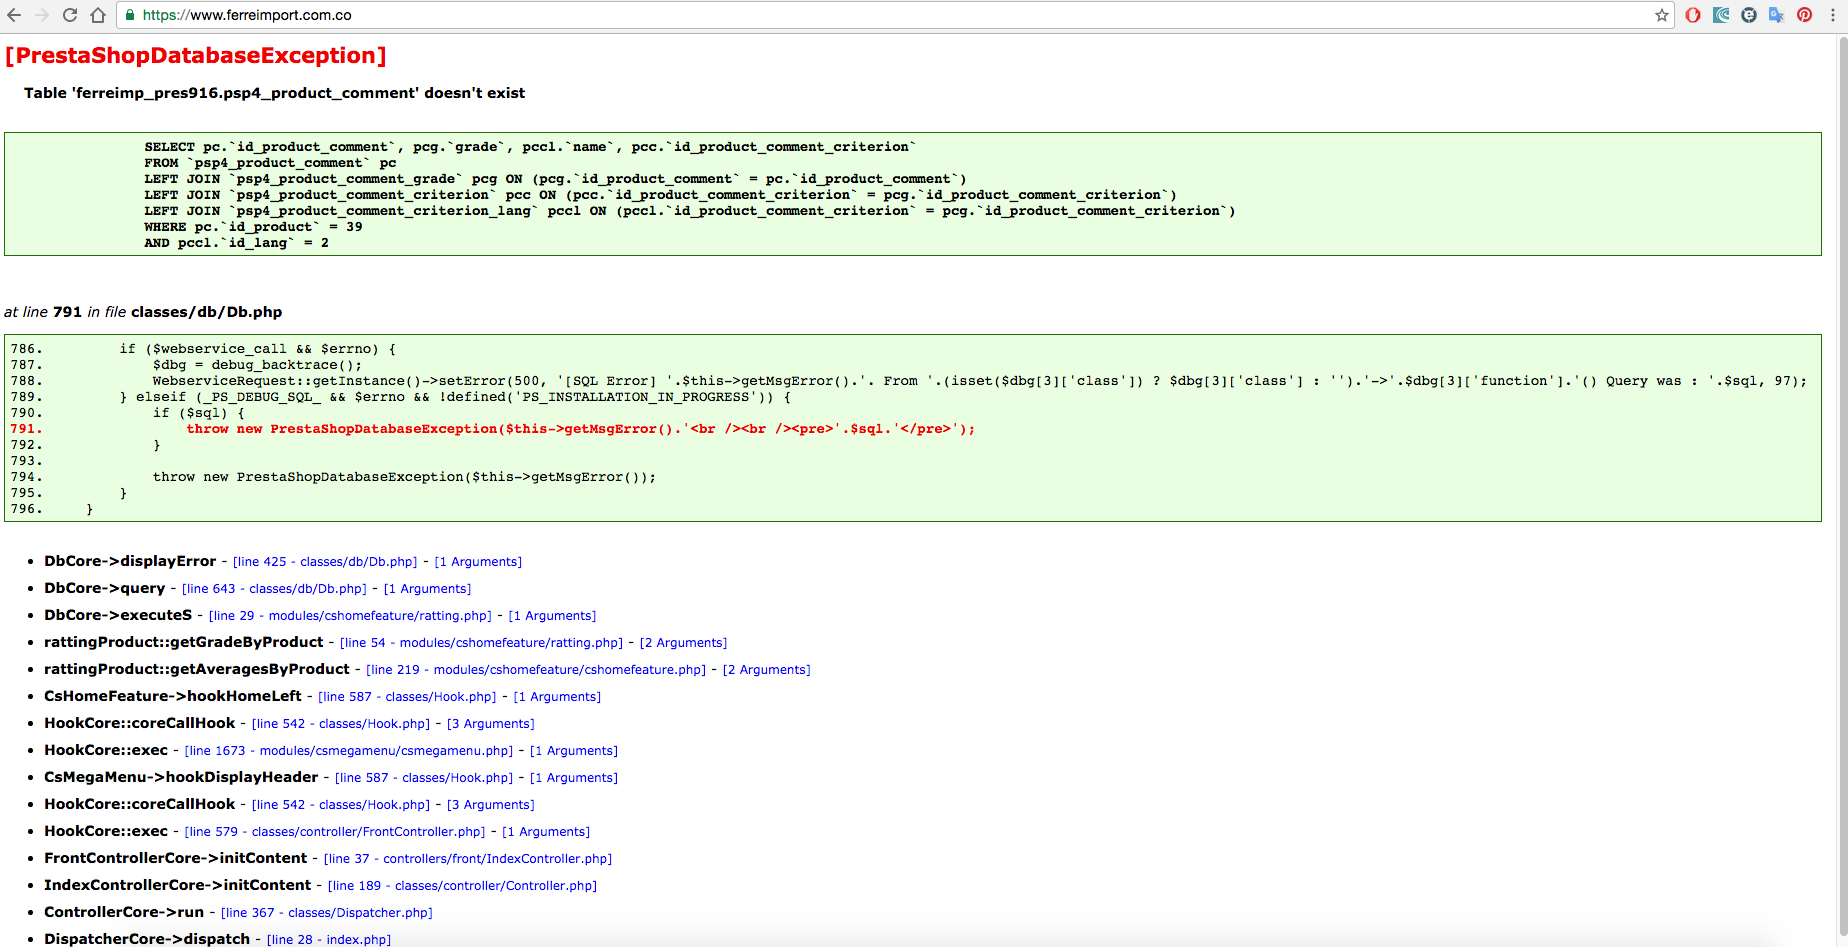Show arguments for DbCore->executeS

point(552,616)
